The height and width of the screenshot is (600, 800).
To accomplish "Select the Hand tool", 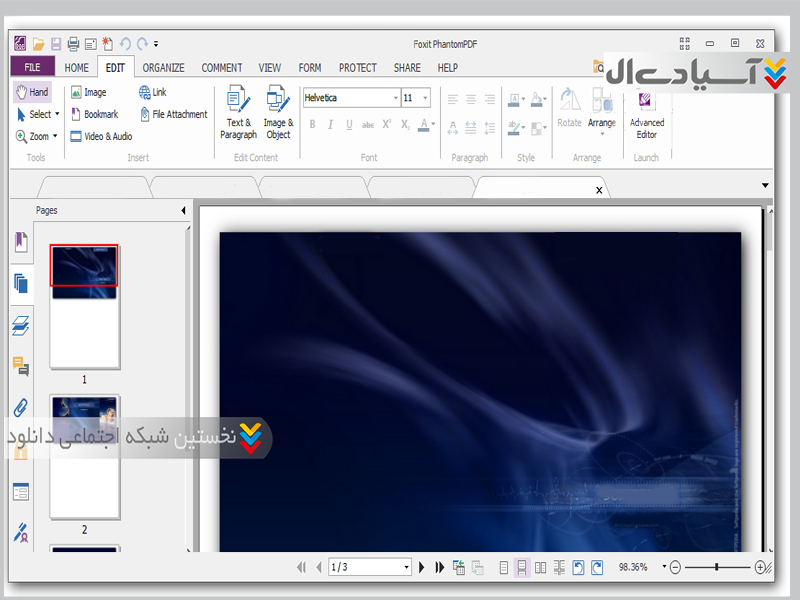I will (x=32, y=92).
